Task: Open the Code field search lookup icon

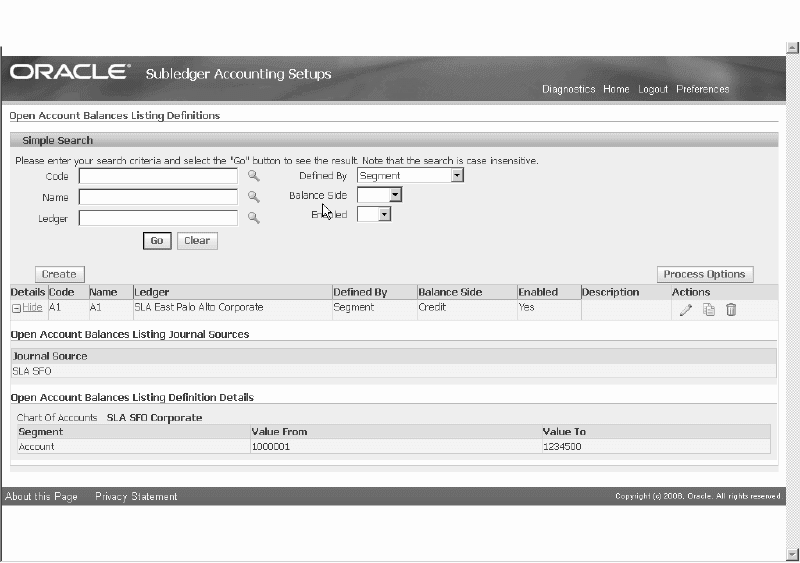Action: click(254, 176)
